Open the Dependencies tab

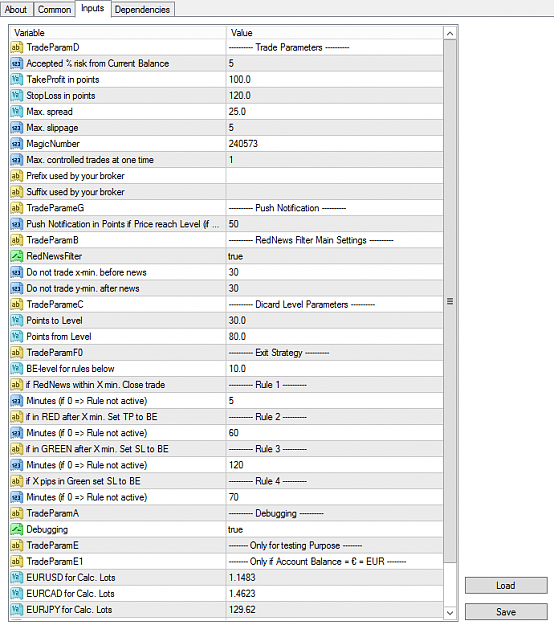pyautogui.click(x=142, y=9)
